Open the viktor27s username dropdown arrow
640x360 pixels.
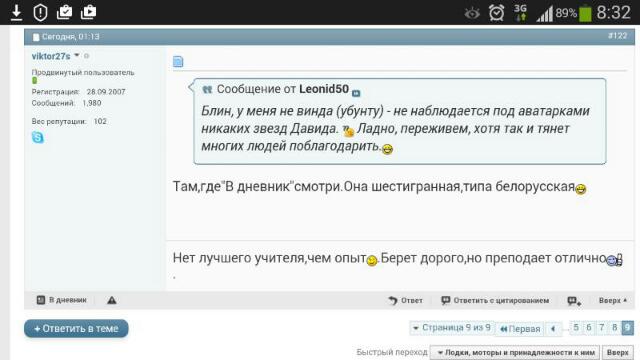(77, 55)
